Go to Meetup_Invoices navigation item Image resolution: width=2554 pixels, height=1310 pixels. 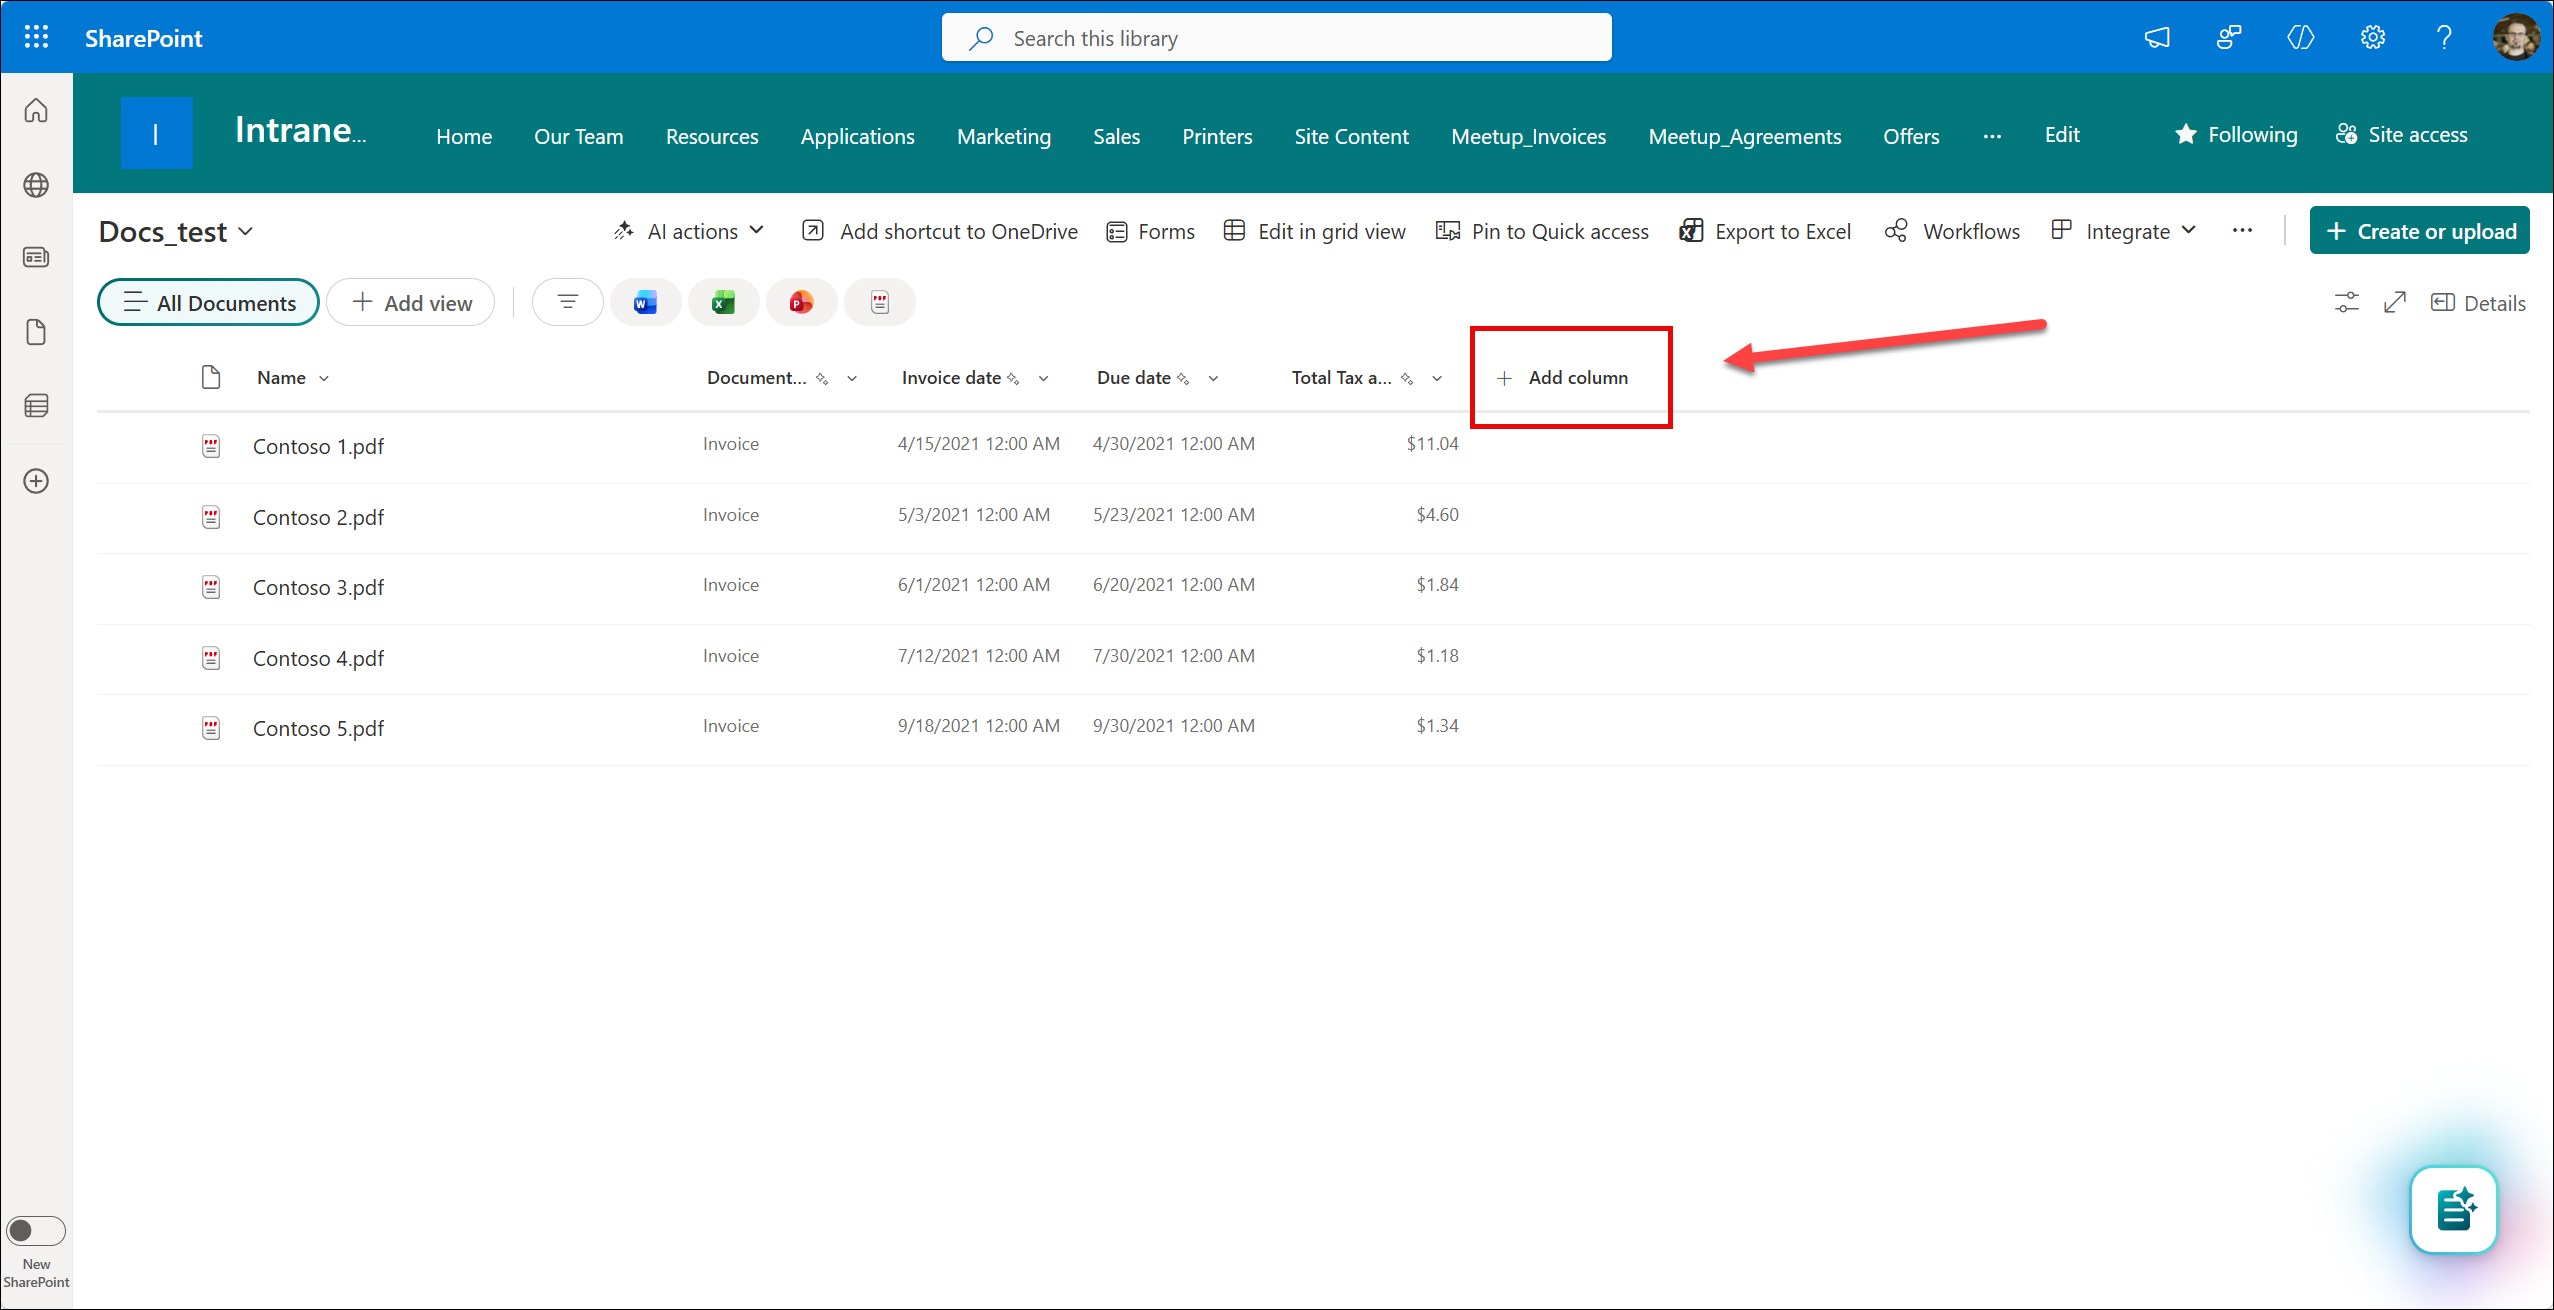(1528, 136)
